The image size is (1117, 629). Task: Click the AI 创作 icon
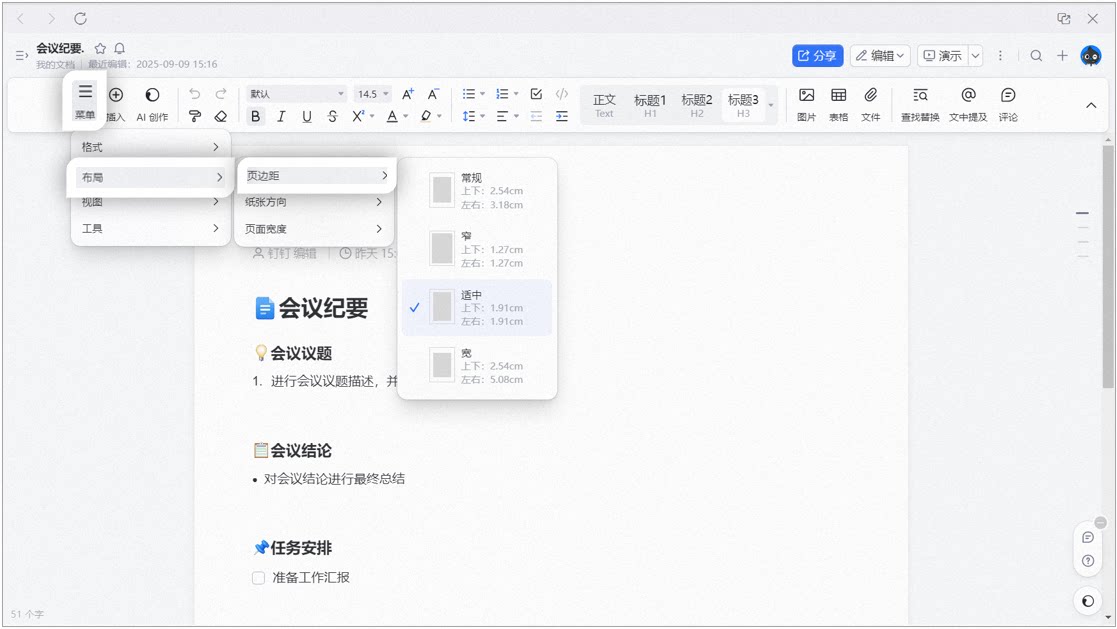click(152, 105)
